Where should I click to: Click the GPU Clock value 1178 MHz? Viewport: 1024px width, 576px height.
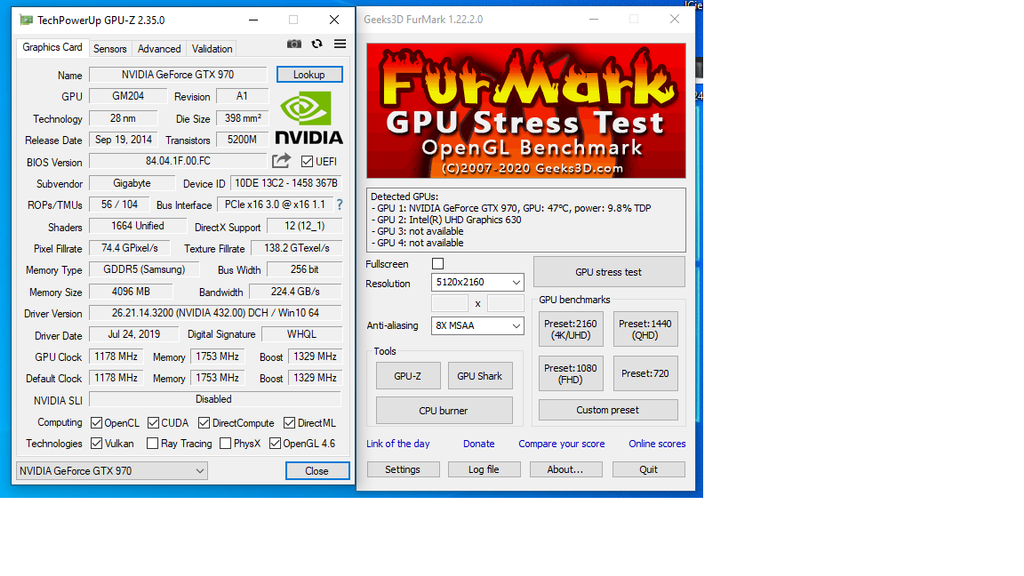pyautogui.click(x=116, y=357)
